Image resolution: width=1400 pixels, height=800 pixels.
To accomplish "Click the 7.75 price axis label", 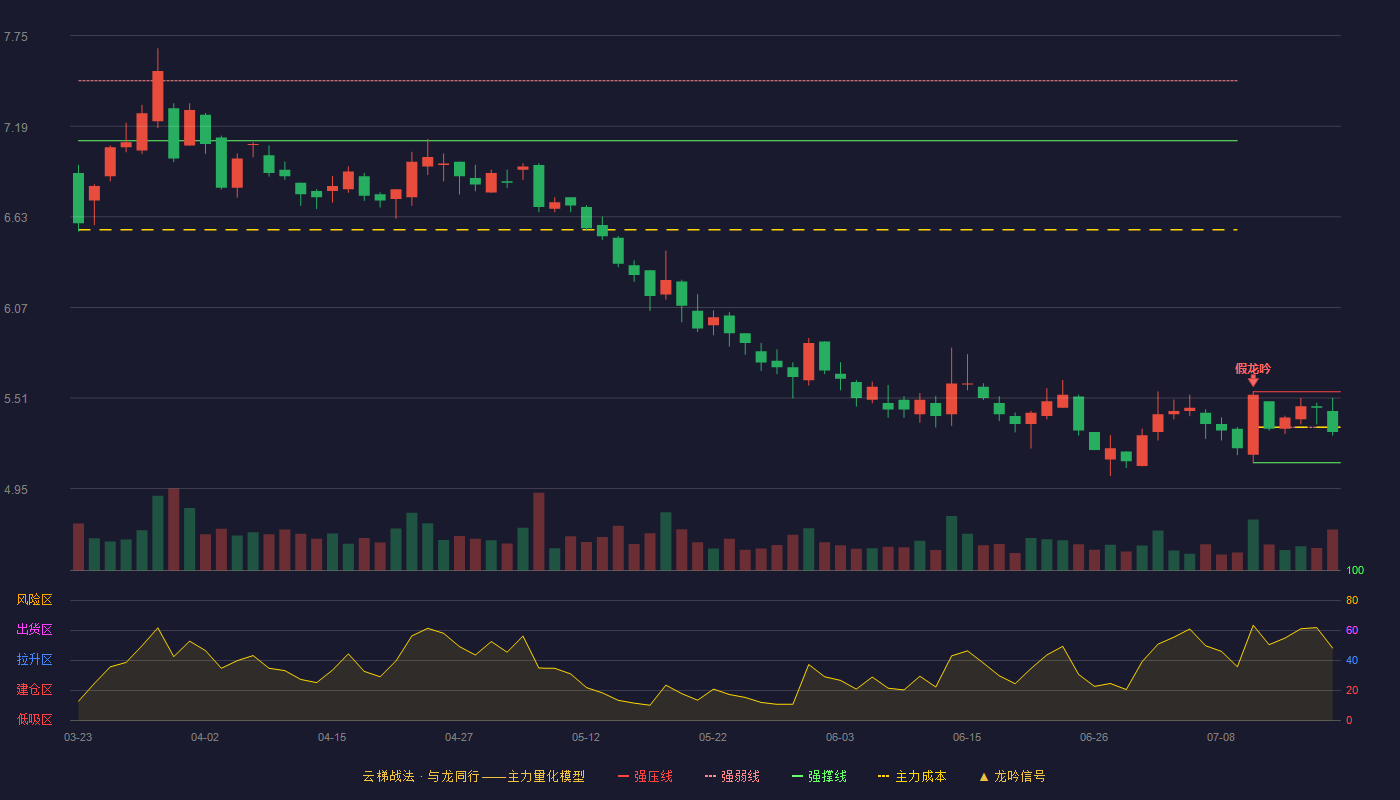I will point(16,37).
